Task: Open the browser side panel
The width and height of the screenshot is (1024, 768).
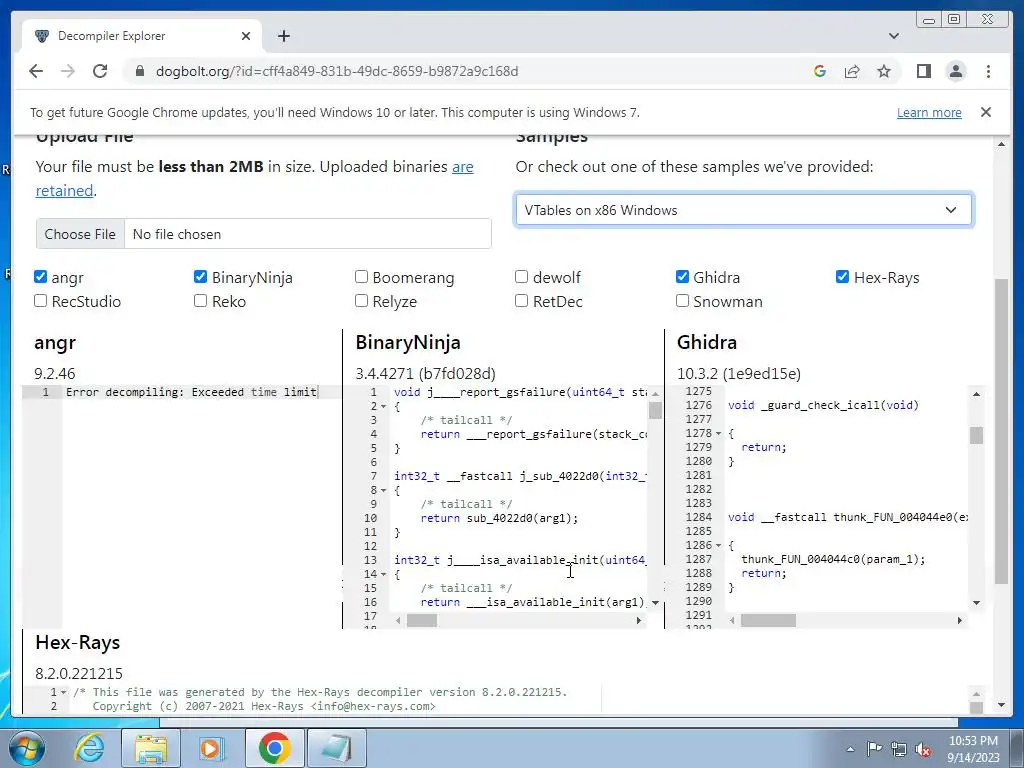Action: (923, 71)
